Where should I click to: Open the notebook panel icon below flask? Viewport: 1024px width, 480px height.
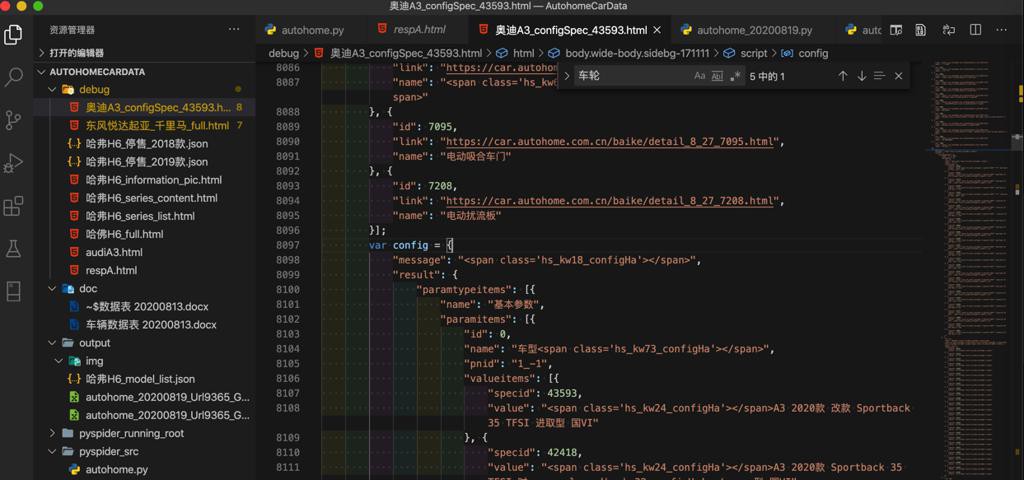point(13,291)
